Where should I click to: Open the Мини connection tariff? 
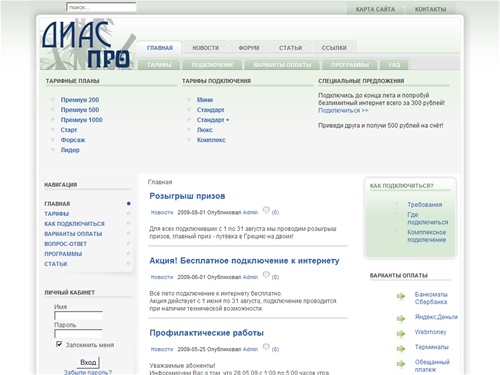(x=205, y=100)
